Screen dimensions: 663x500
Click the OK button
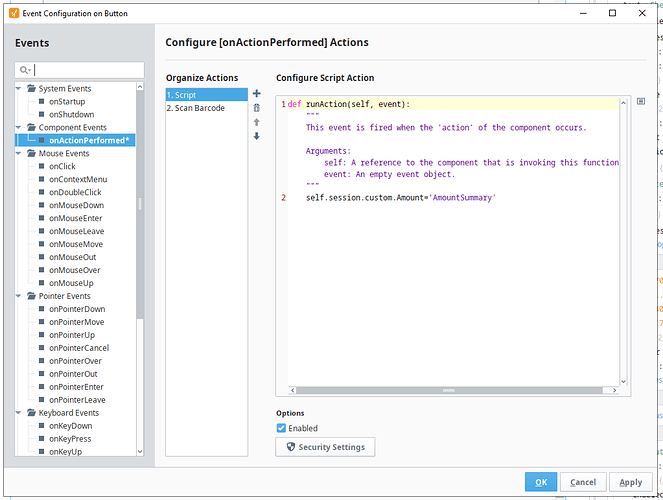tap(541, 482)
